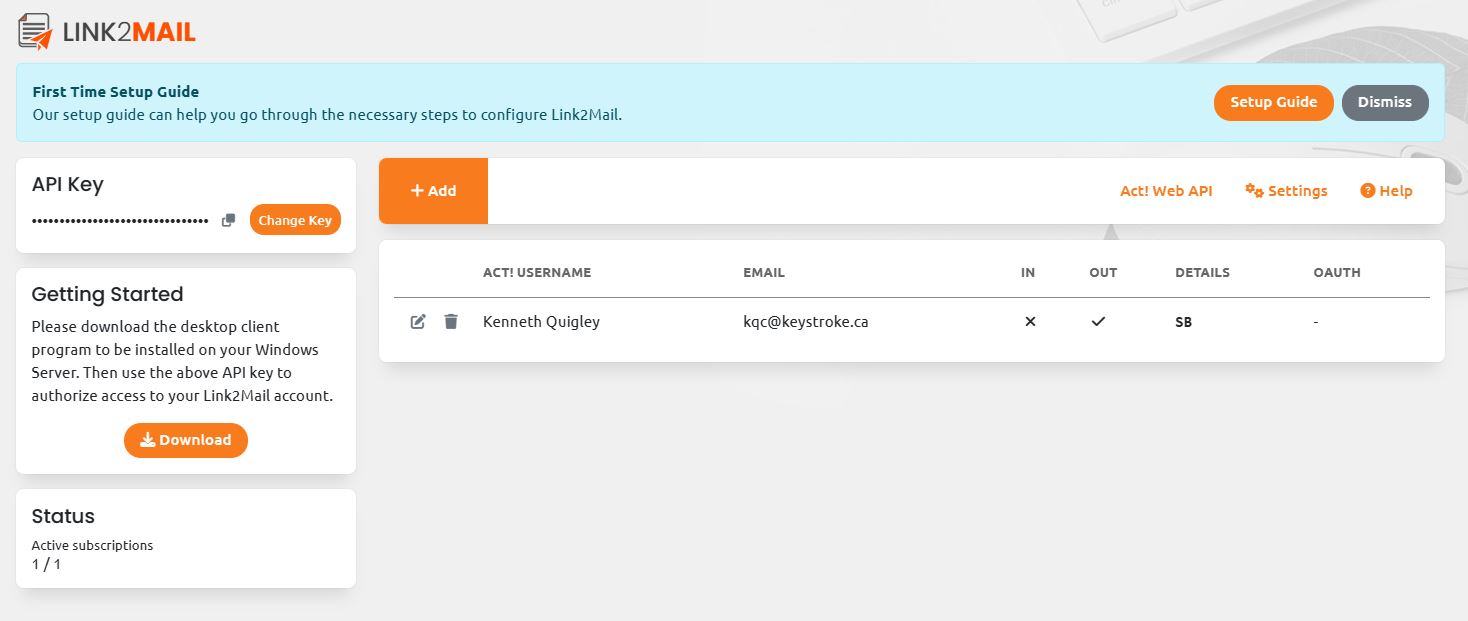
Task: Click the First Time Setup Guide title
Action: pos(116,92)
